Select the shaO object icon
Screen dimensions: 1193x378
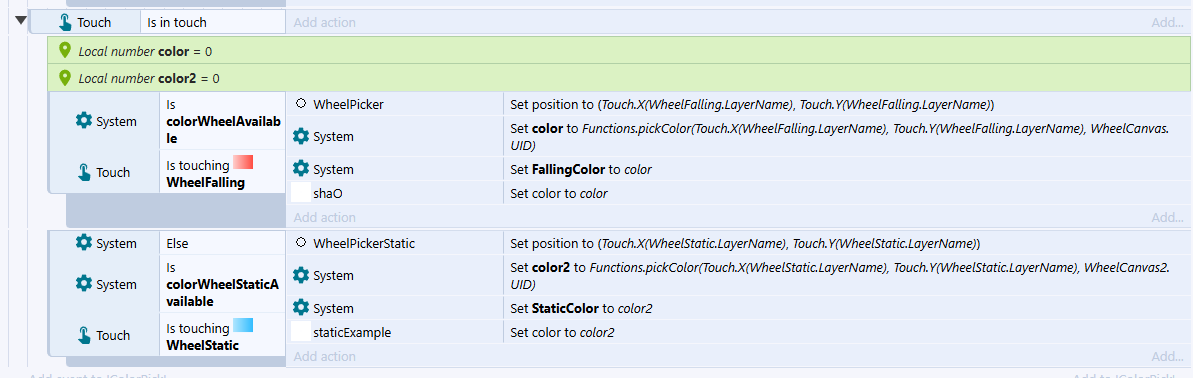[301, 193]
